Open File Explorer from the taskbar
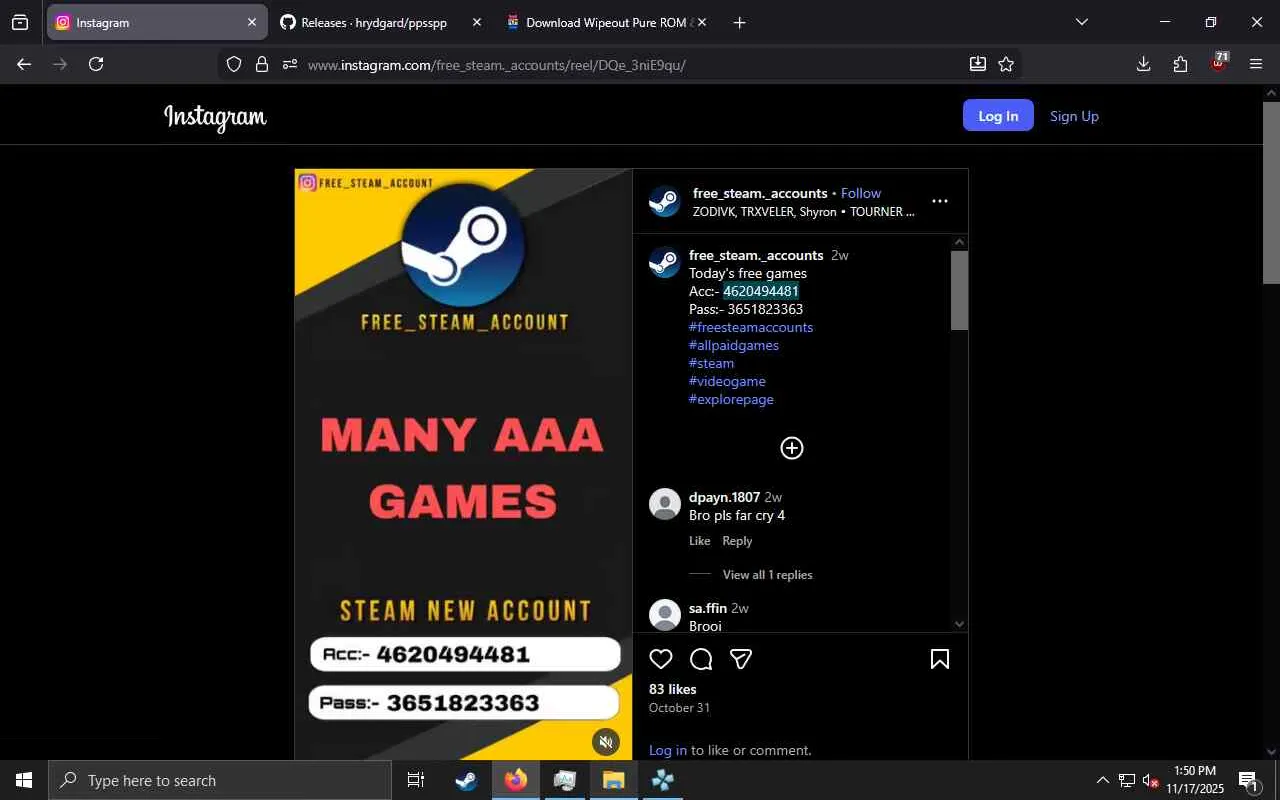The width and height of the screenshot is (1280, 800). tap(614, 780)
